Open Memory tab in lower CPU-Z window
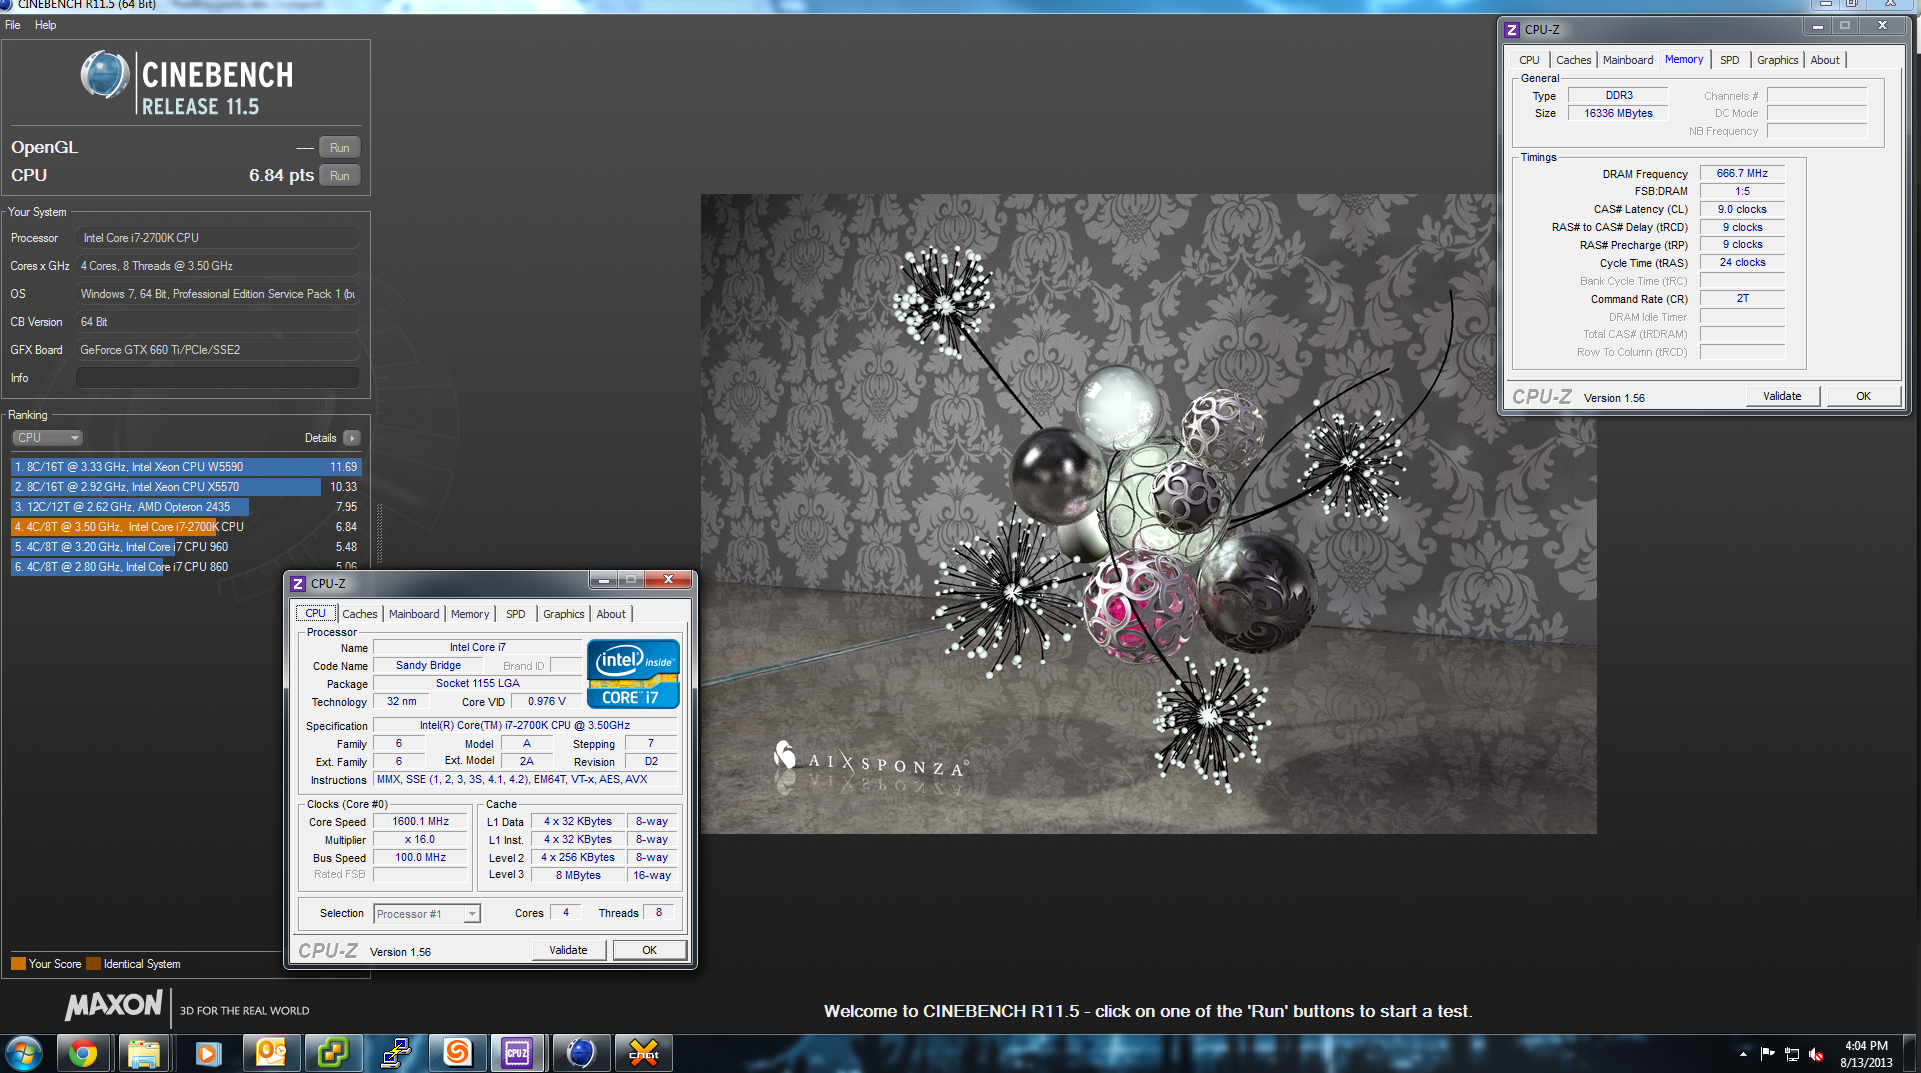The height and width of the screenshot is (1073, 1921). tap(470, 614)
